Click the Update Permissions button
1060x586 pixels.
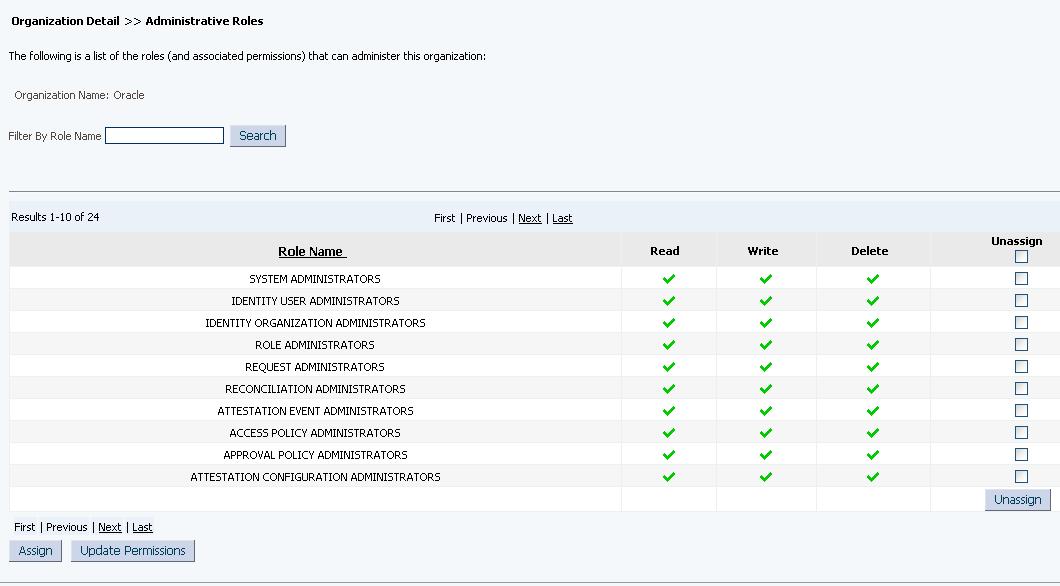pyautogui.click(x=132, y=551)
